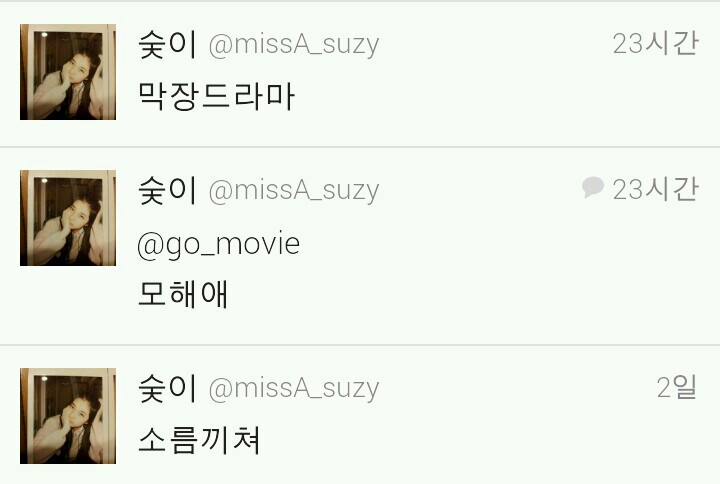Tap the avatar on the 소름끼쳐 tweet
Screen dimensions: 720x484
click(68, 416)
